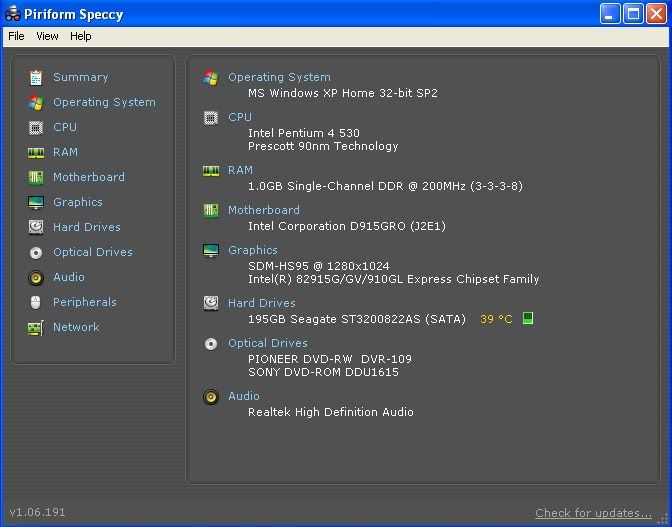Image resolution: width=672 pixels, height=527 pixels.
Task: Open Motherboard section in sidebar
Action: pos(89,177)
